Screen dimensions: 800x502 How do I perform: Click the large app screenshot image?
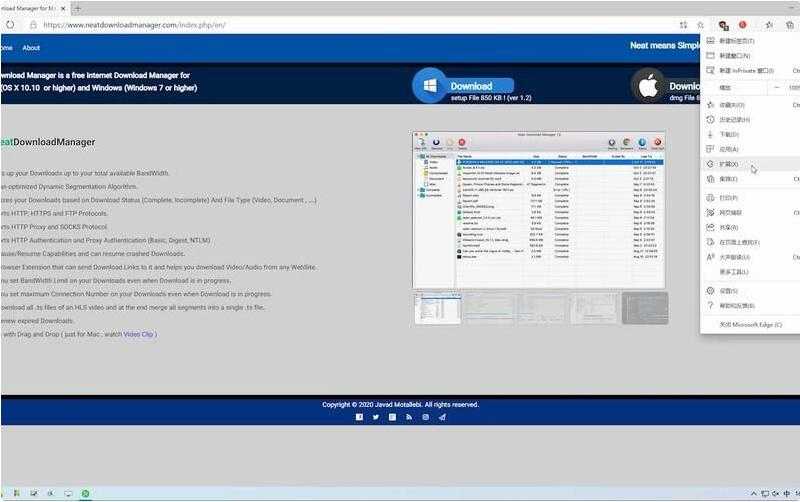[x=539, y=210]
